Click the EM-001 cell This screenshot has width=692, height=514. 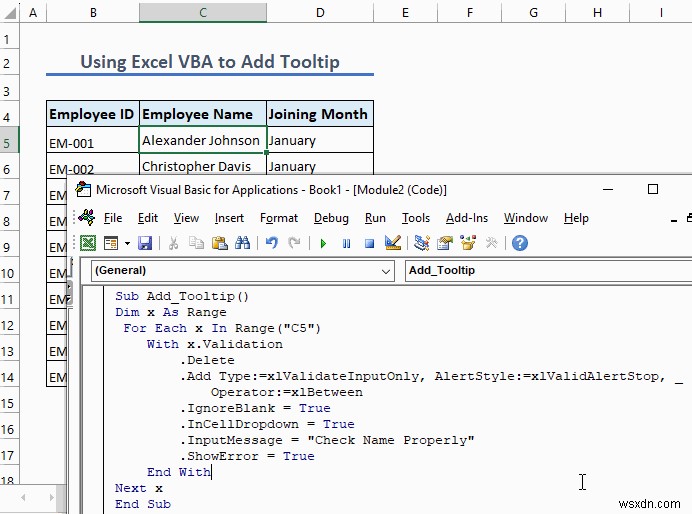point(93,140)
